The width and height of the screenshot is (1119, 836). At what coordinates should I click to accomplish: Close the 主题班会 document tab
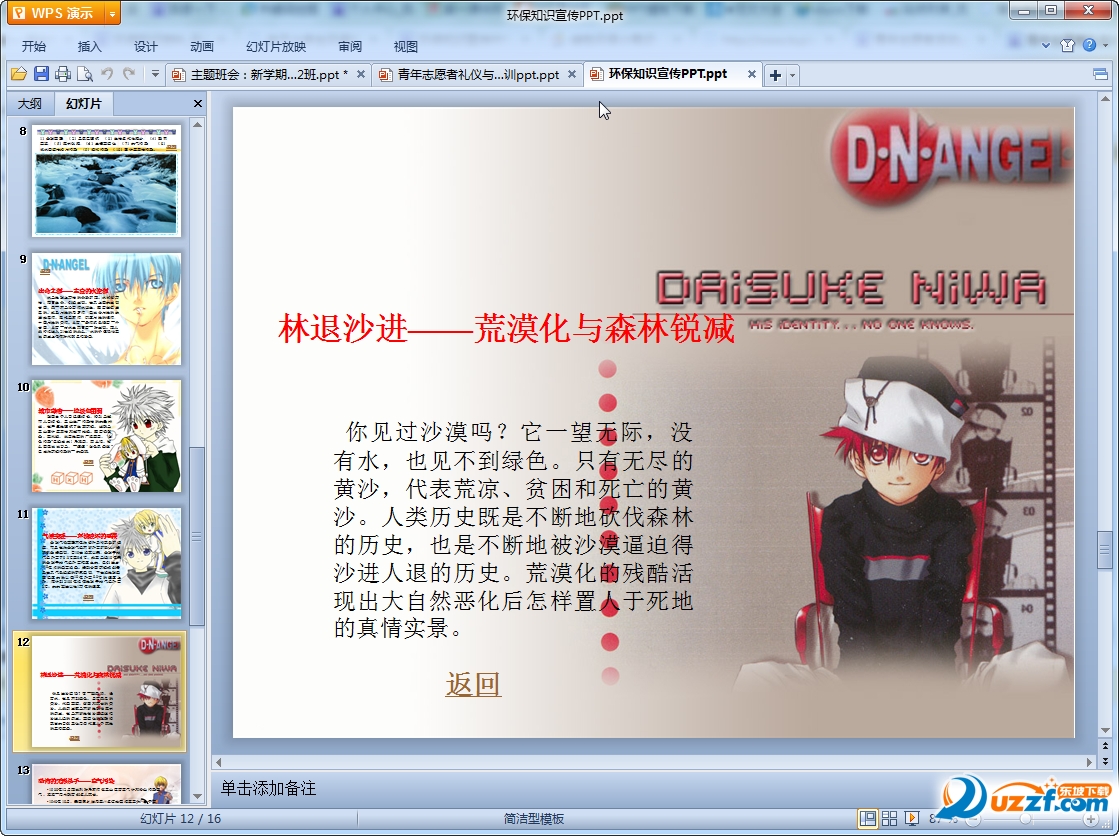click(361, 74)
